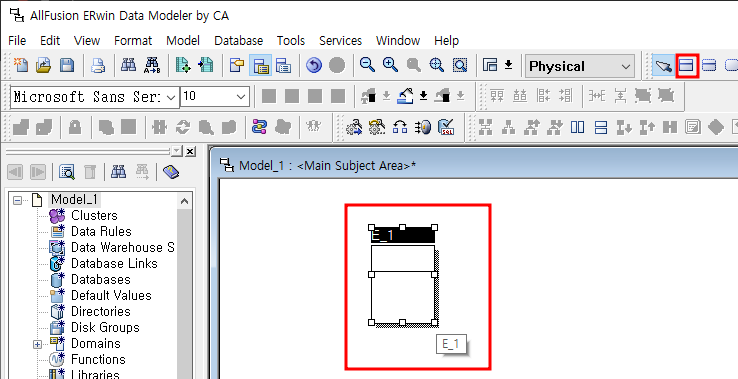
Task: Select the View tool with dashed outline
Action: coord(708,65)
